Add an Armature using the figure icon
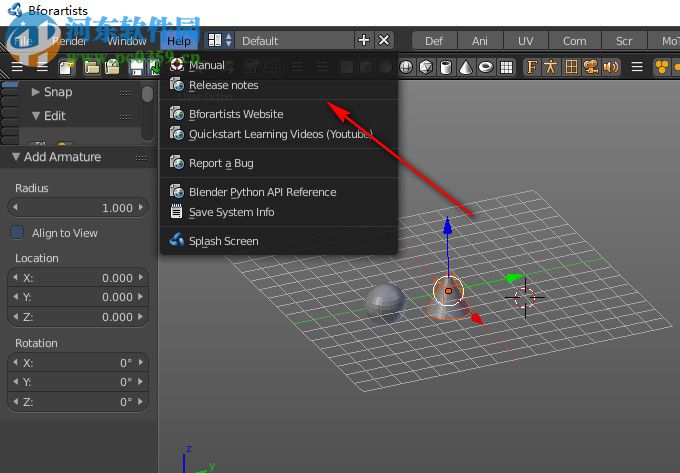This screenshot has height=473, width=680. pos(551,67)
